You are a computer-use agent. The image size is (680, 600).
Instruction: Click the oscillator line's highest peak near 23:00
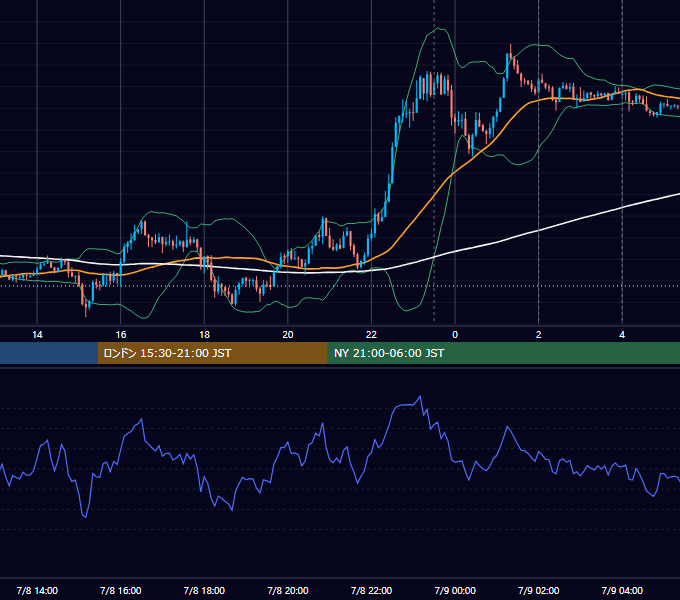(420, 396)
